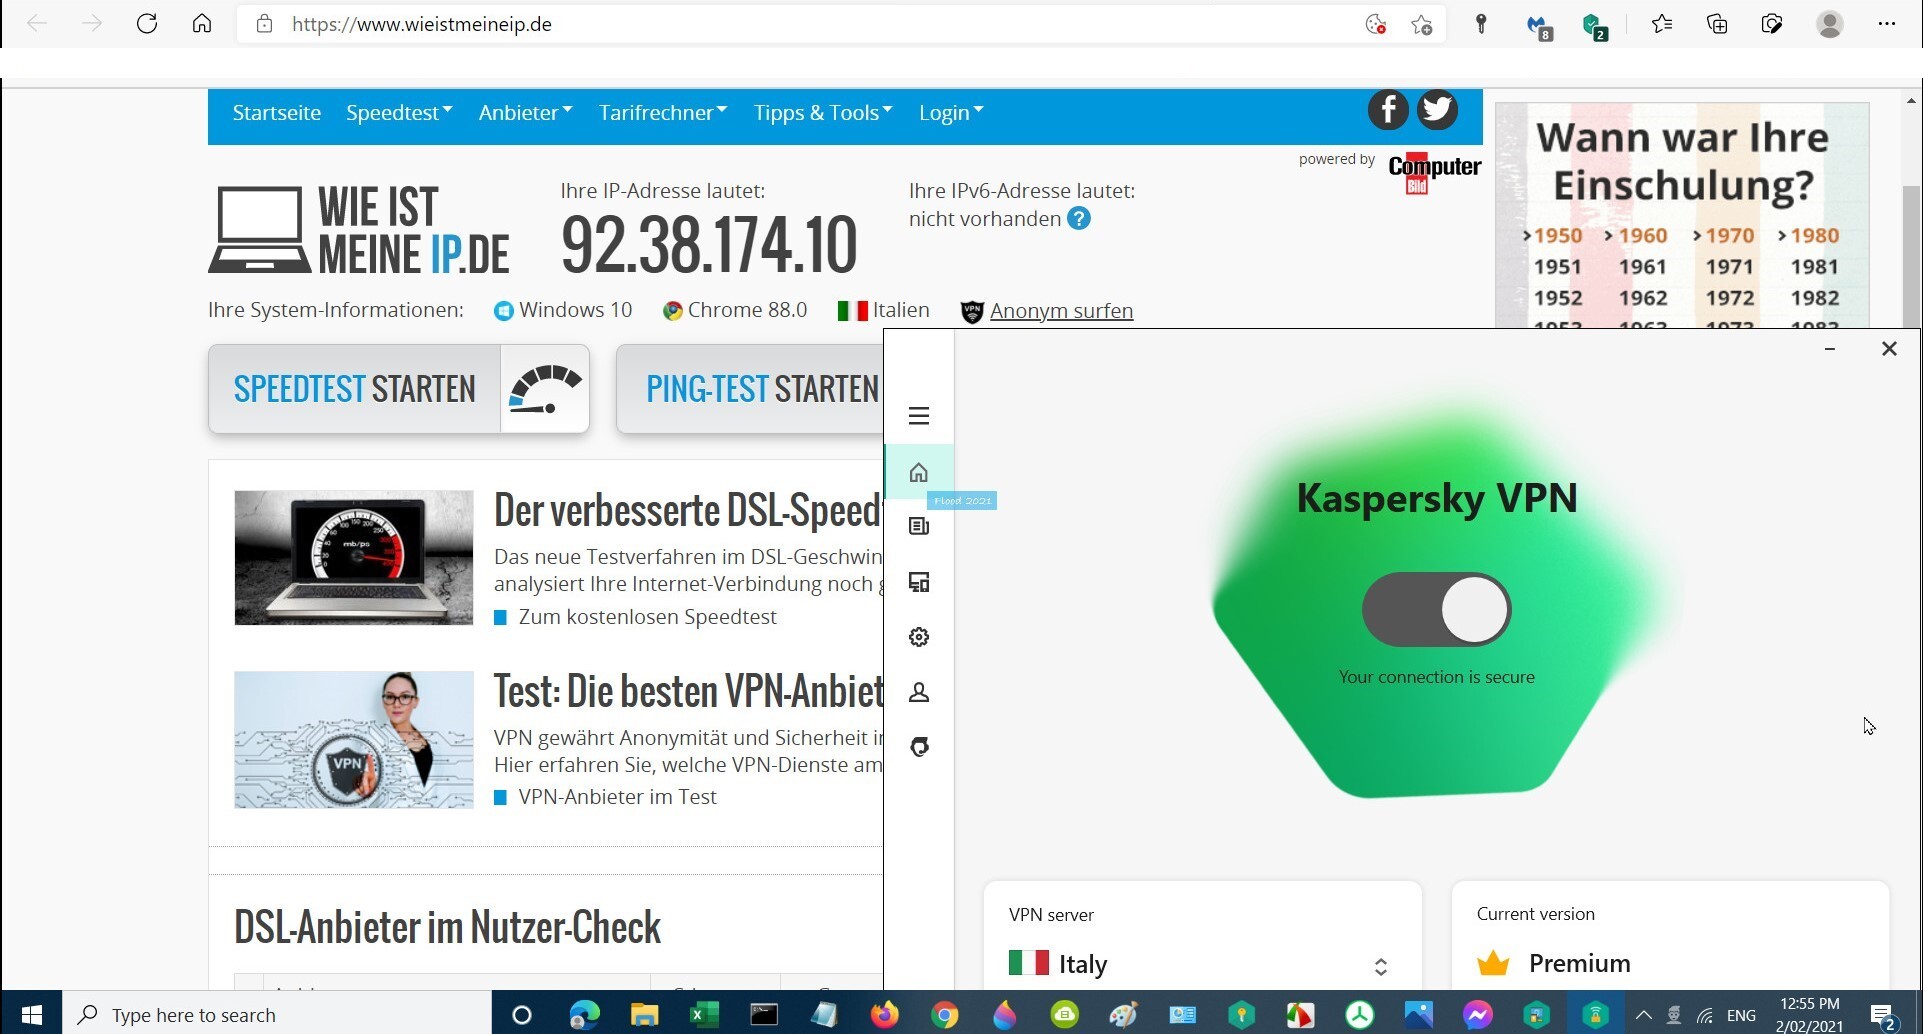Open the Malwarebytes extension icon

(x=1539, y=27)
